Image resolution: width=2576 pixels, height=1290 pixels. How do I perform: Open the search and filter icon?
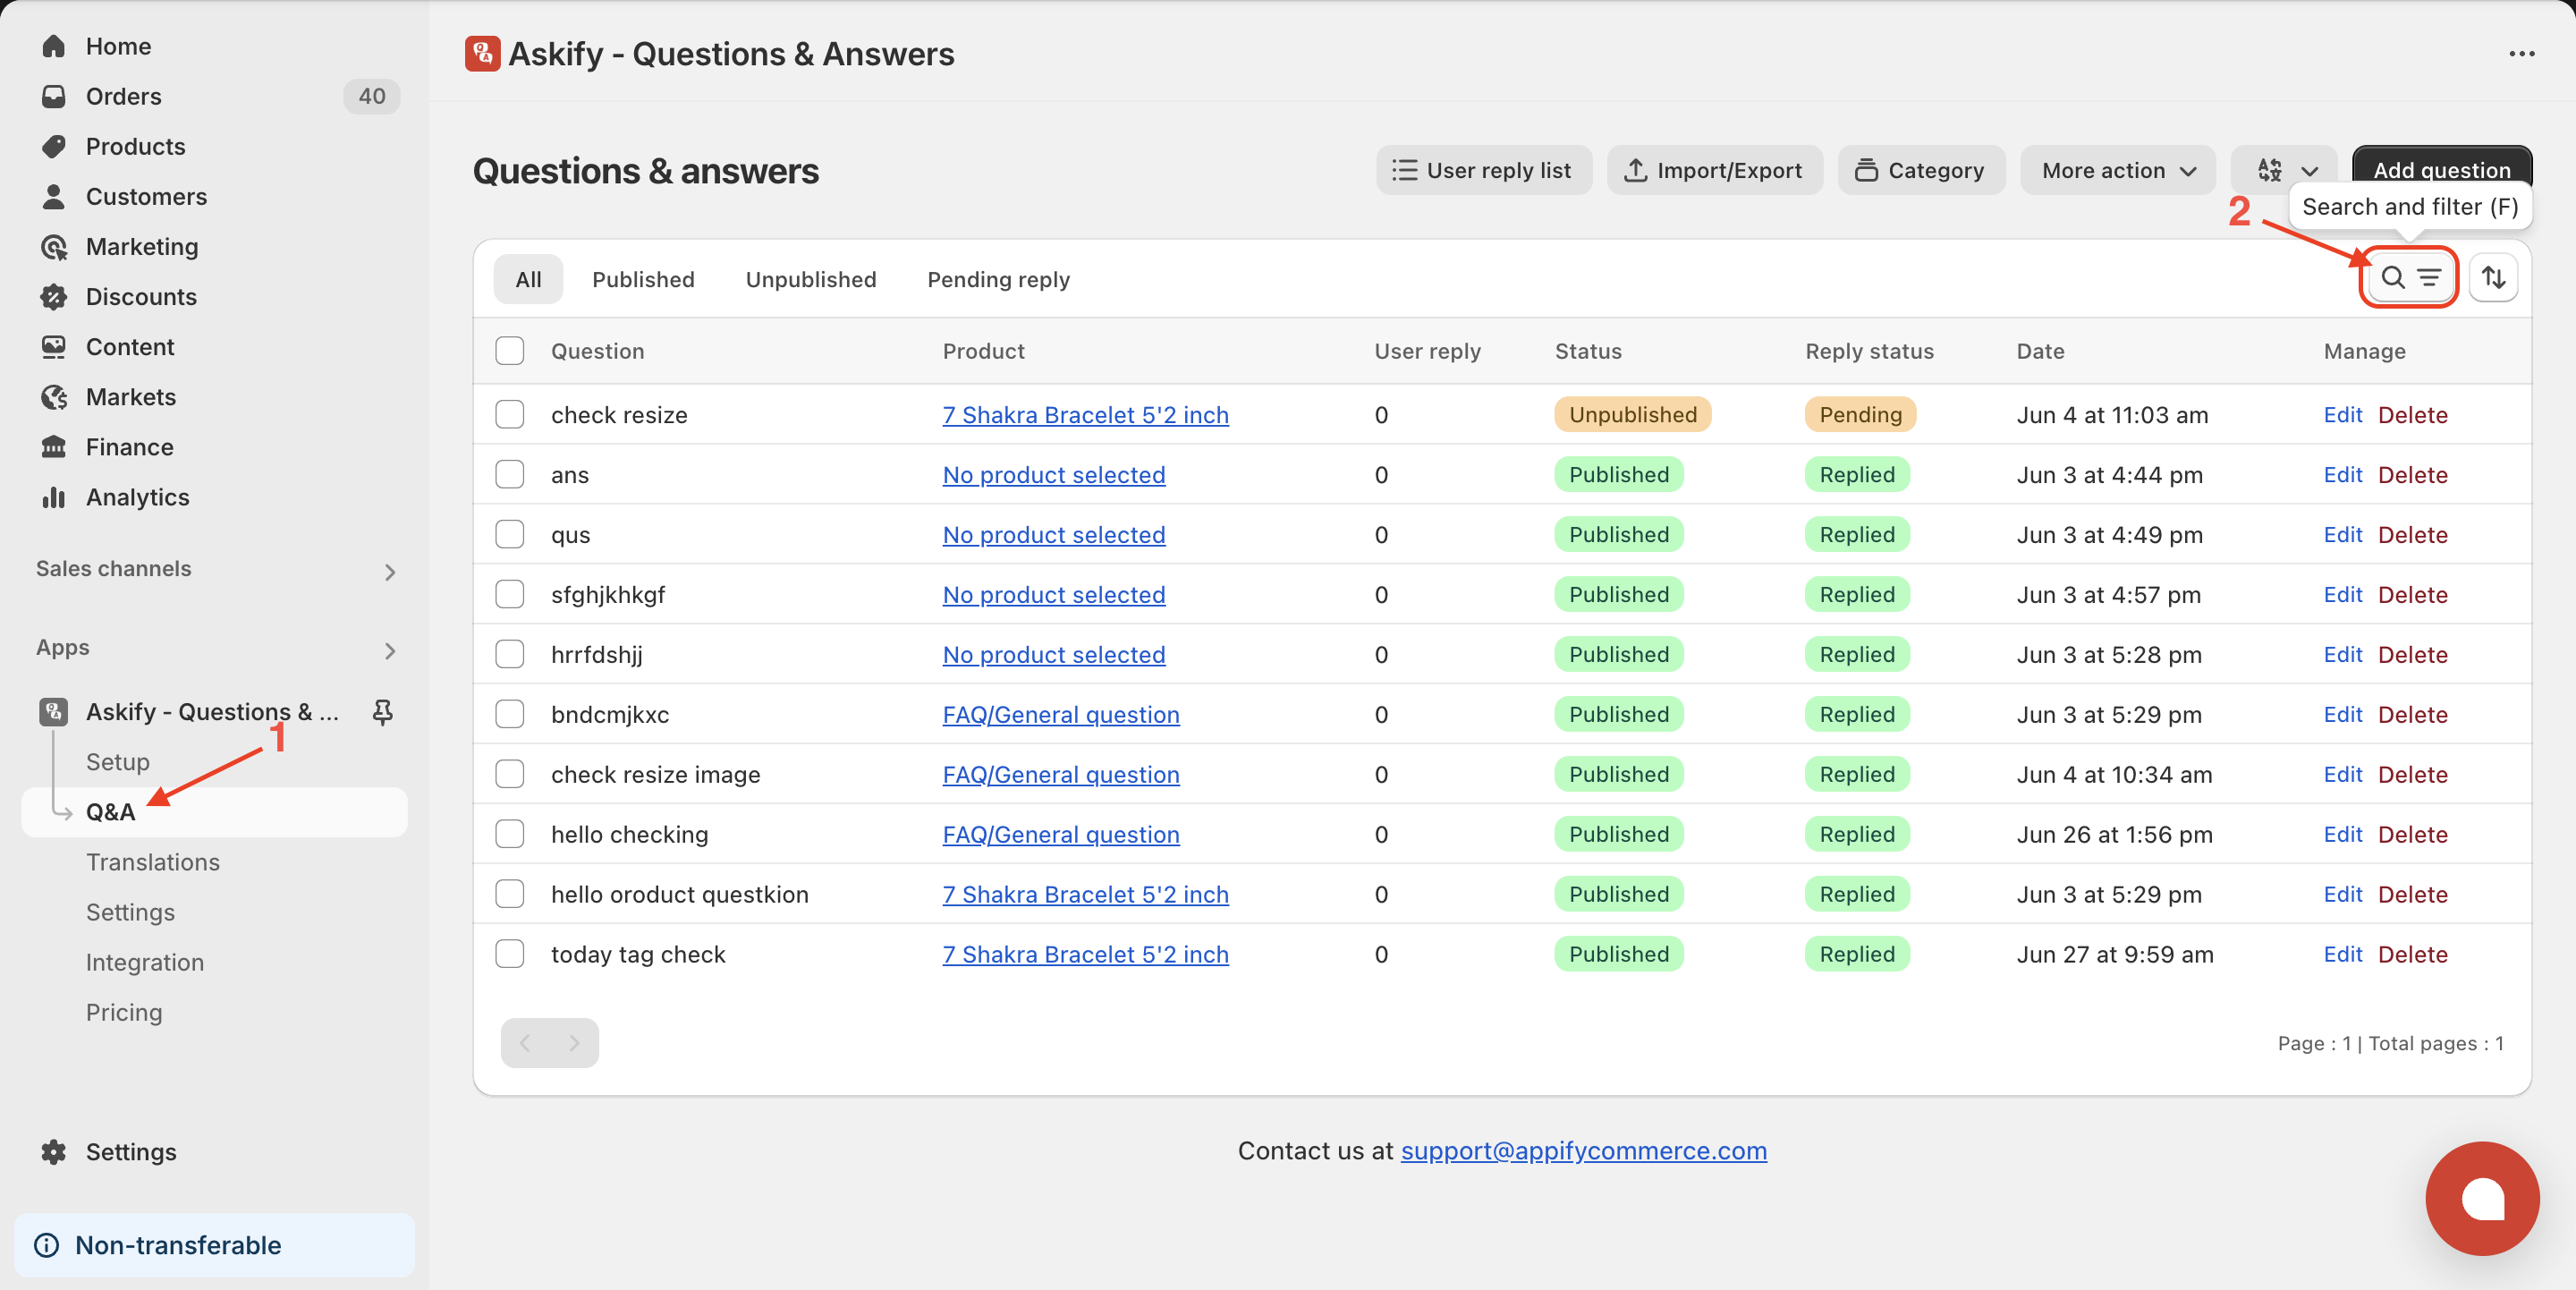[x=2409, y=277]
